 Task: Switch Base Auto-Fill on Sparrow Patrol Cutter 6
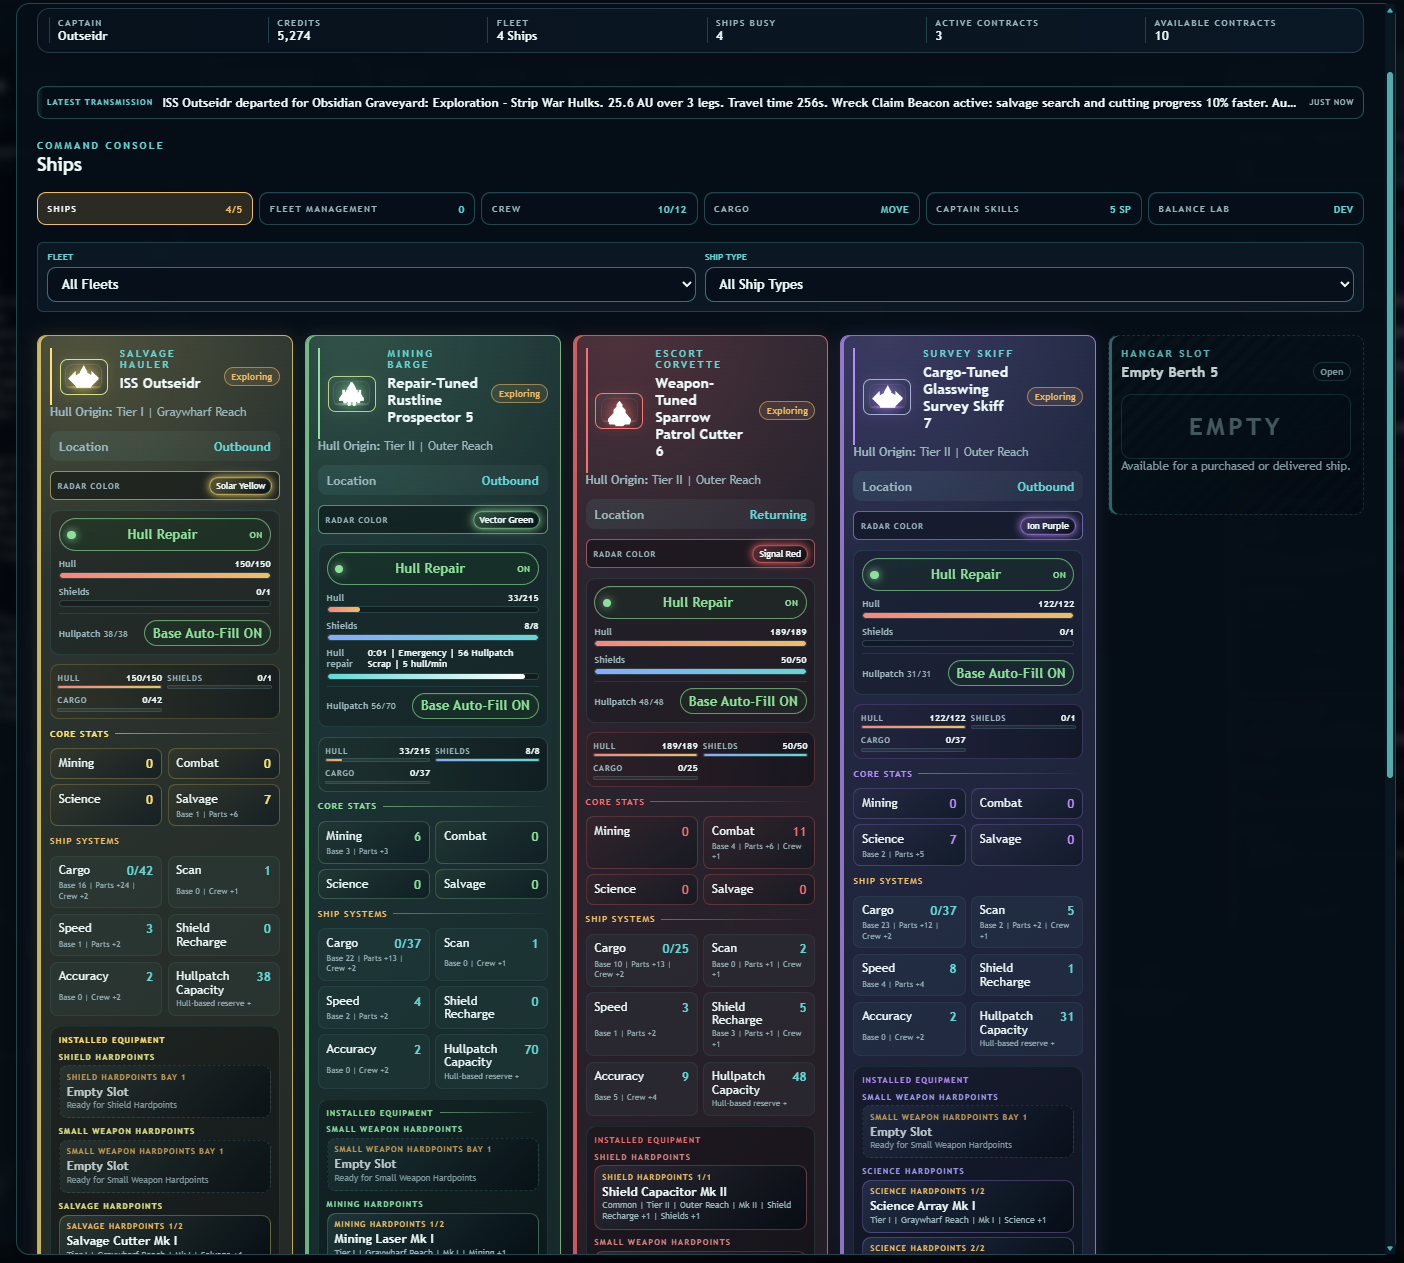pyautogui.click(x=743, y=701)
